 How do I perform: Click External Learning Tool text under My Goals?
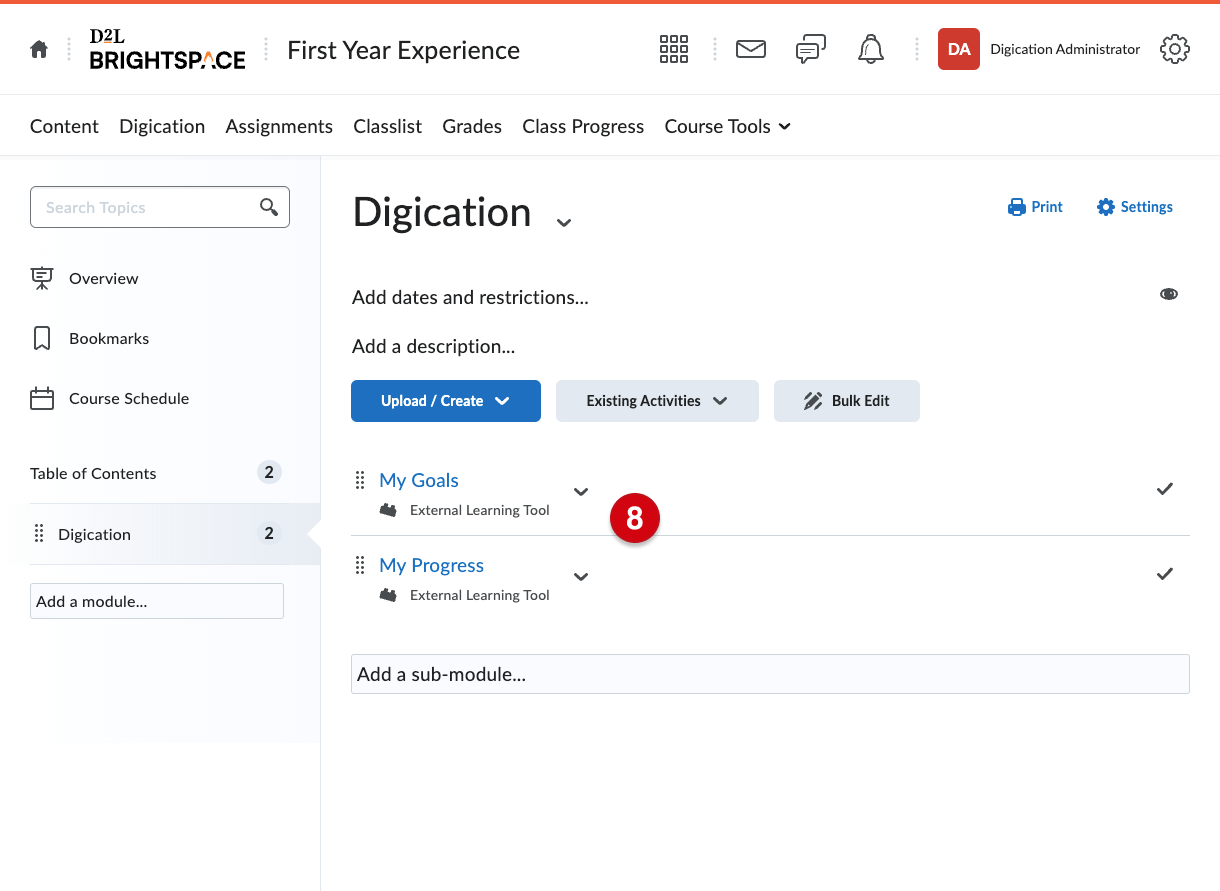(x=480, y=510)
